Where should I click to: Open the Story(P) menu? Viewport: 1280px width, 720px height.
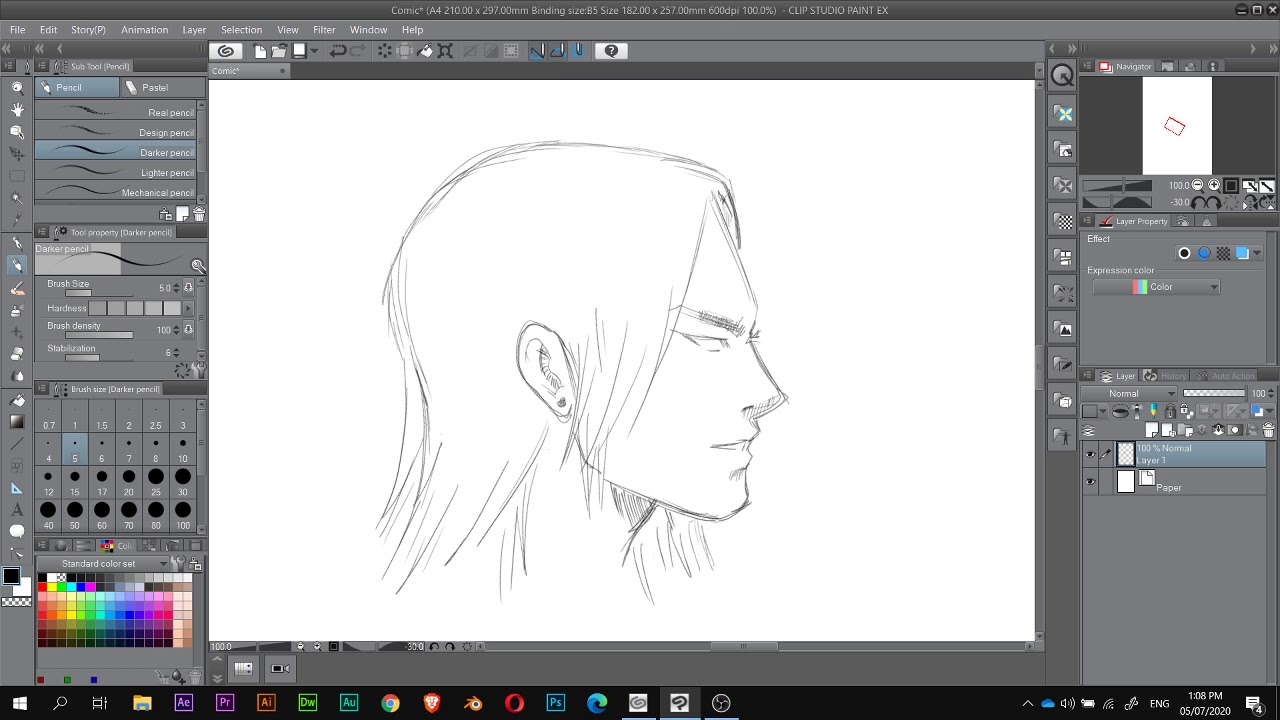point(88,30)
